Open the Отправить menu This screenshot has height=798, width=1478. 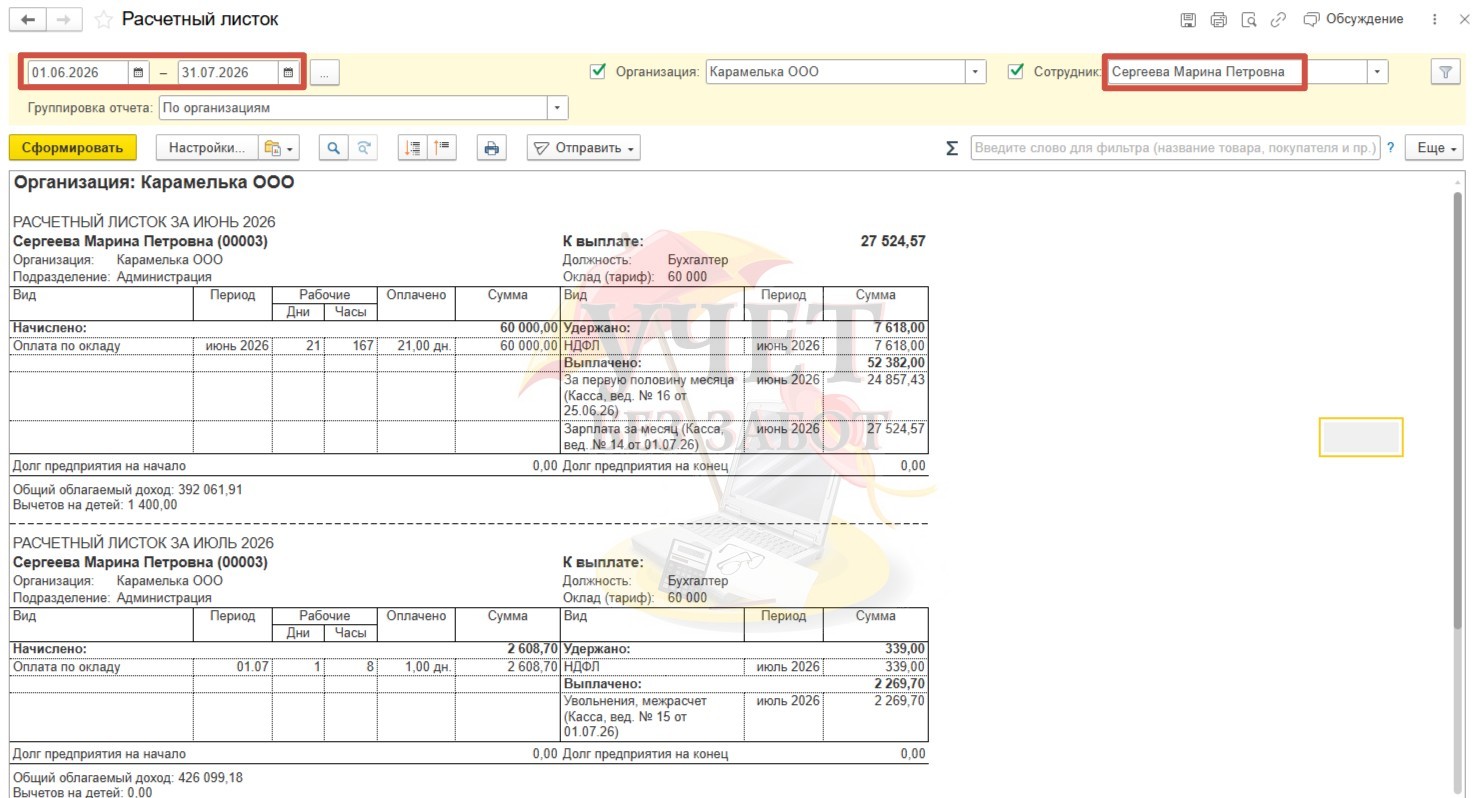coord(584,148)
